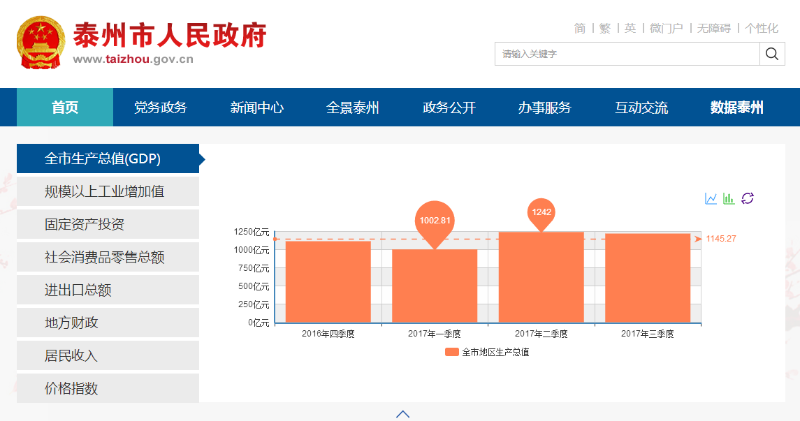
Task: Go to 数据泰州 section
Action: coord(736,108)
